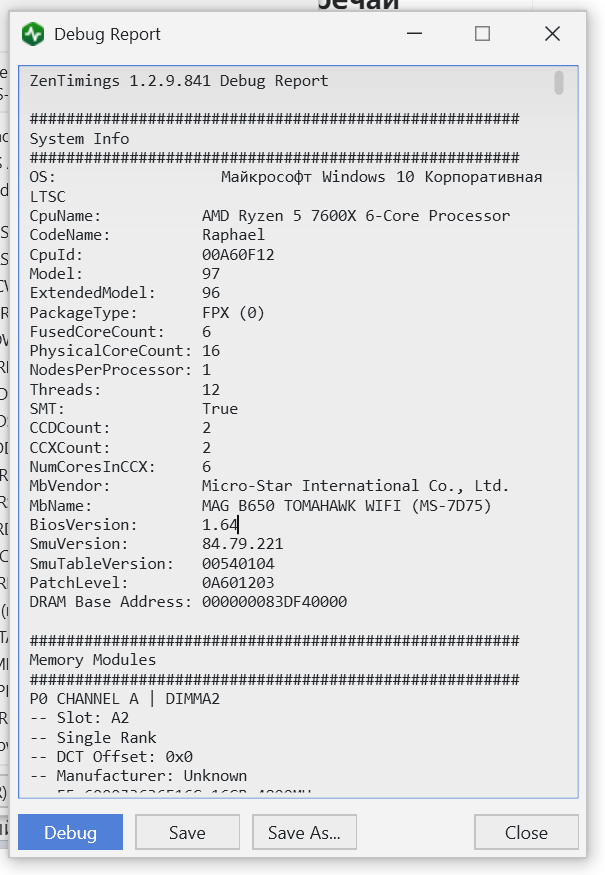
Task: Place cursor on the ZenTimings 1.2.9.841 header line
Action: pyautogui.click(x=178, y=81)
